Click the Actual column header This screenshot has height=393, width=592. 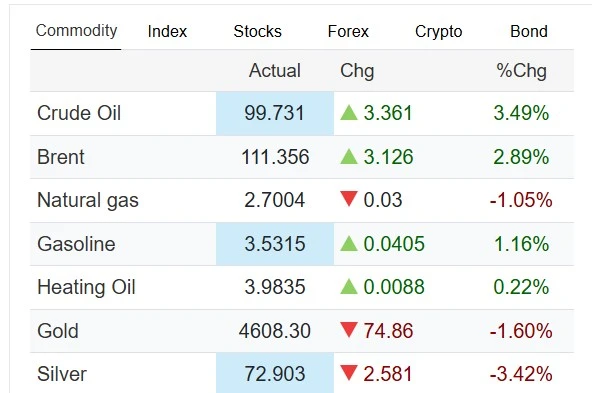pos(275,71)
